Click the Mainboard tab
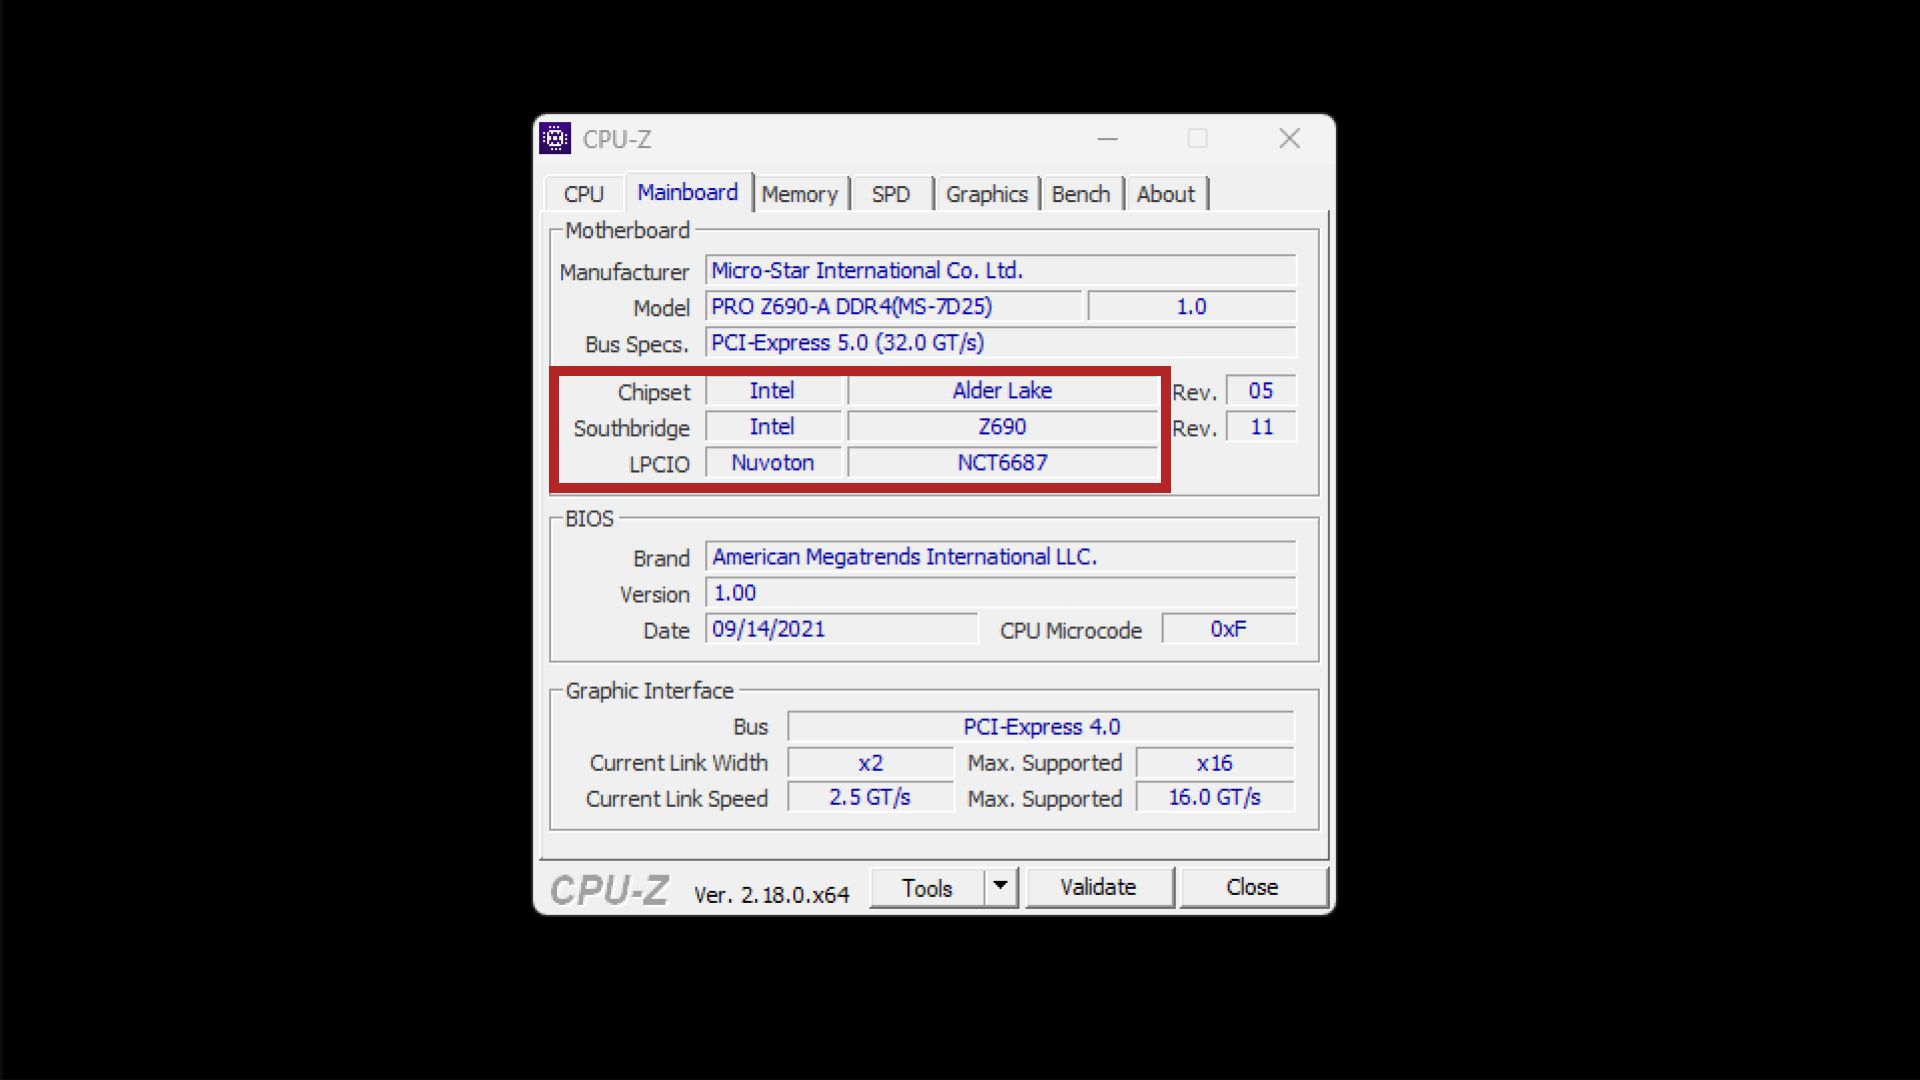 (687, 192)
